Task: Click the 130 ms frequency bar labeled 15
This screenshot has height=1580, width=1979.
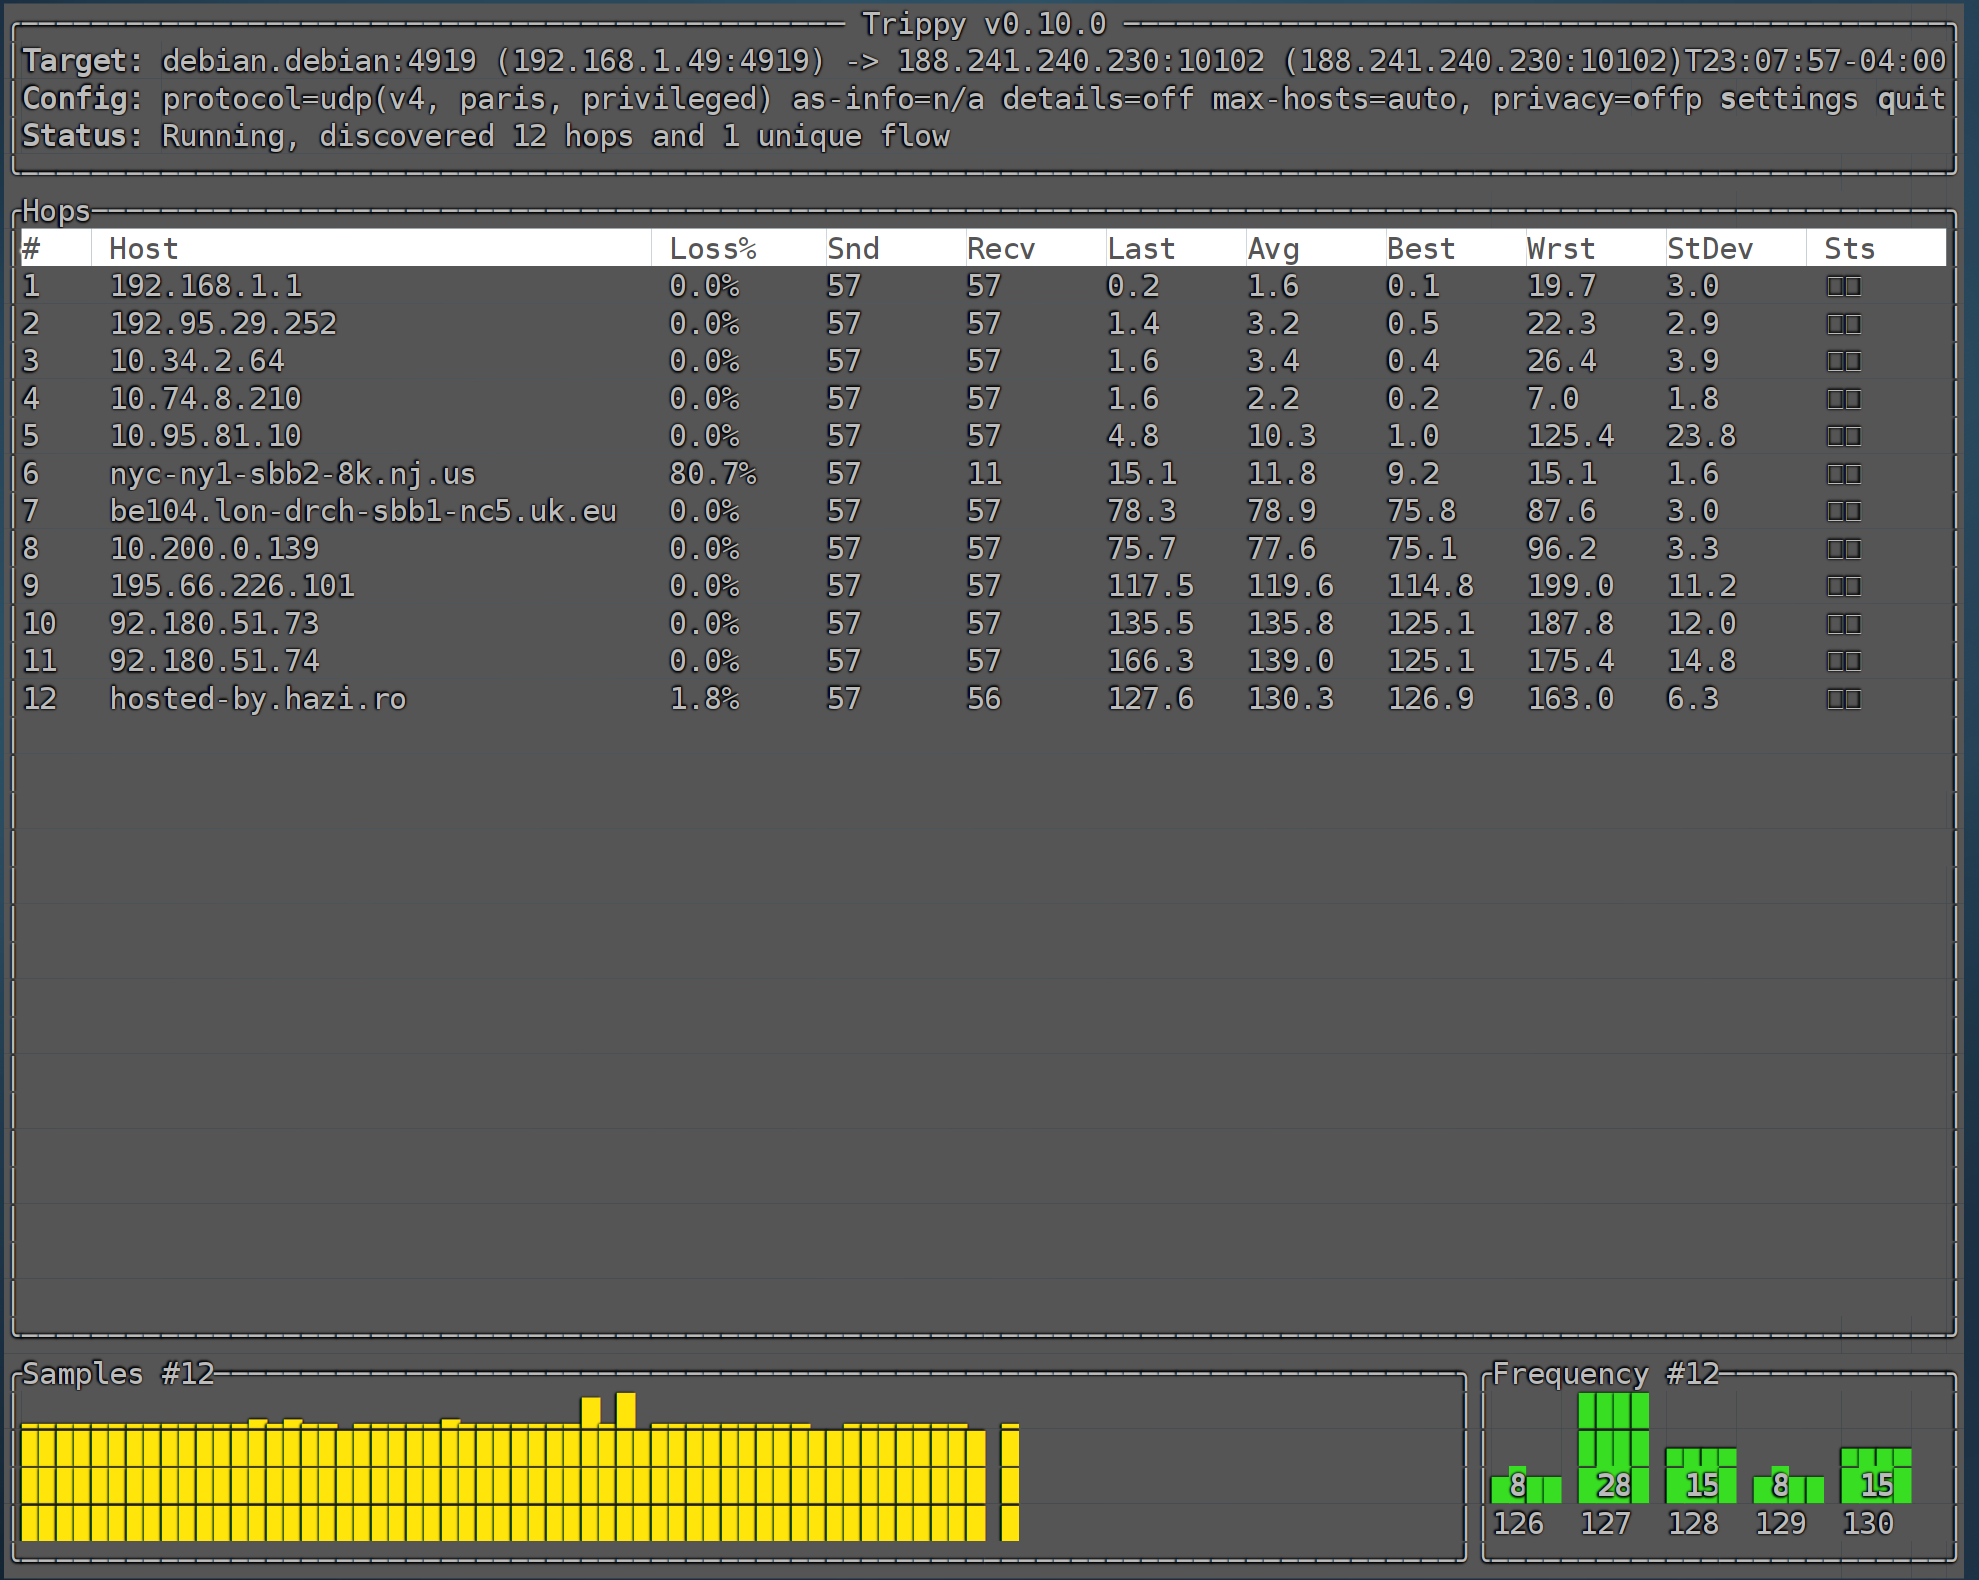Action: point(1876,1476)
